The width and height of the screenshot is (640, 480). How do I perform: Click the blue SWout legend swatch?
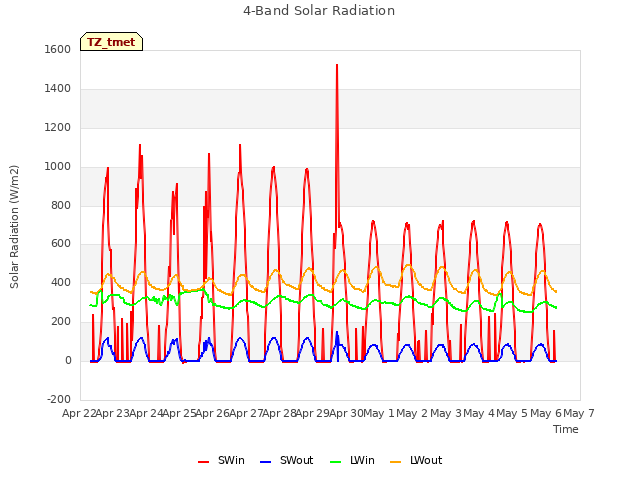(x=265, y=462)
